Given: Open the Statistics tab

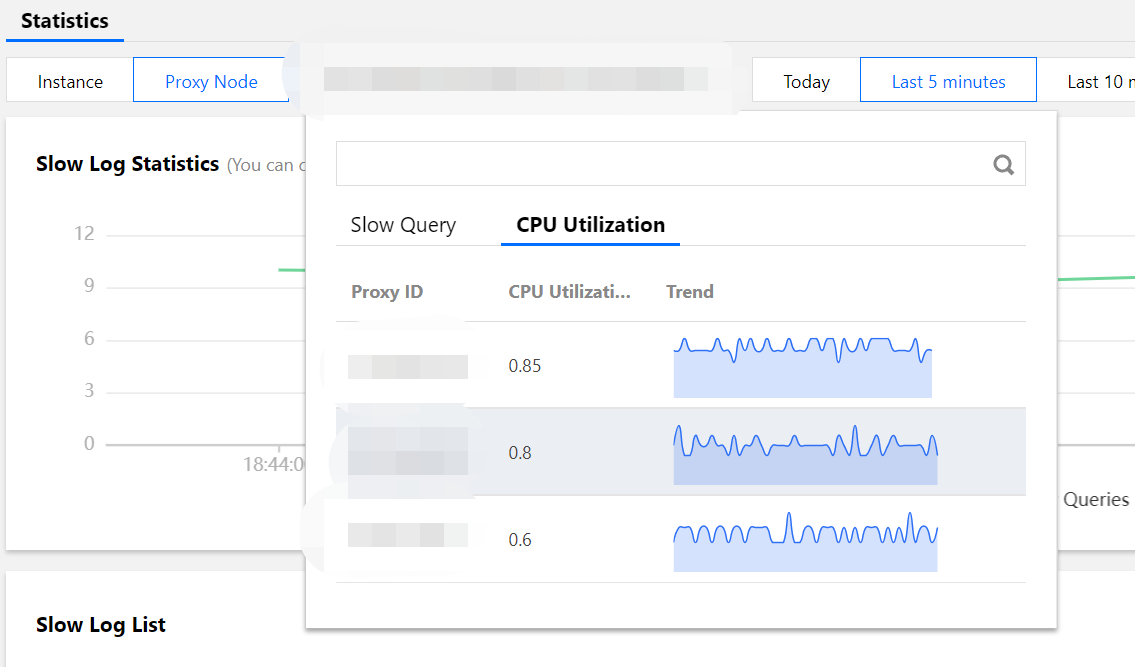Looking at the screenshot, I should pos(65,21).
